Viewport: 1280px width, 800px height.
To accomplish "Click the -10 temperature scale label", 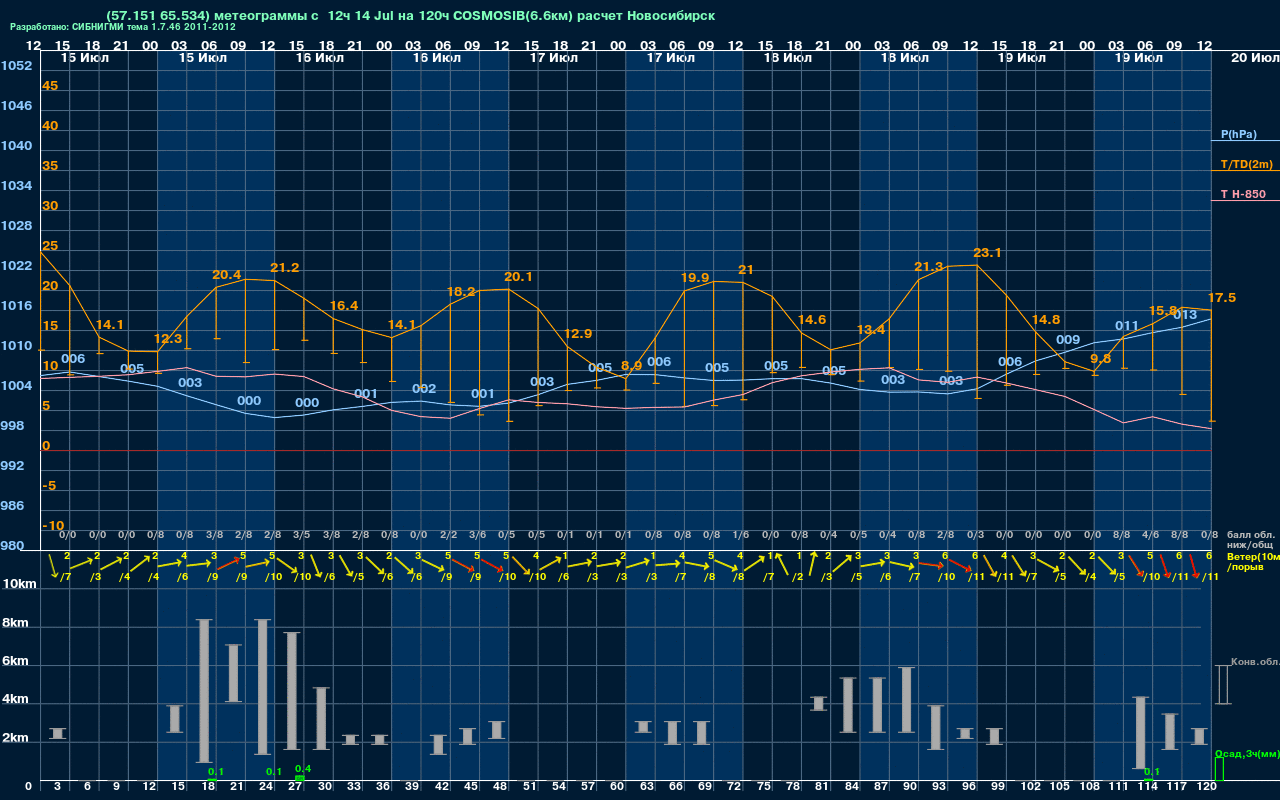I will coord(53,526).
